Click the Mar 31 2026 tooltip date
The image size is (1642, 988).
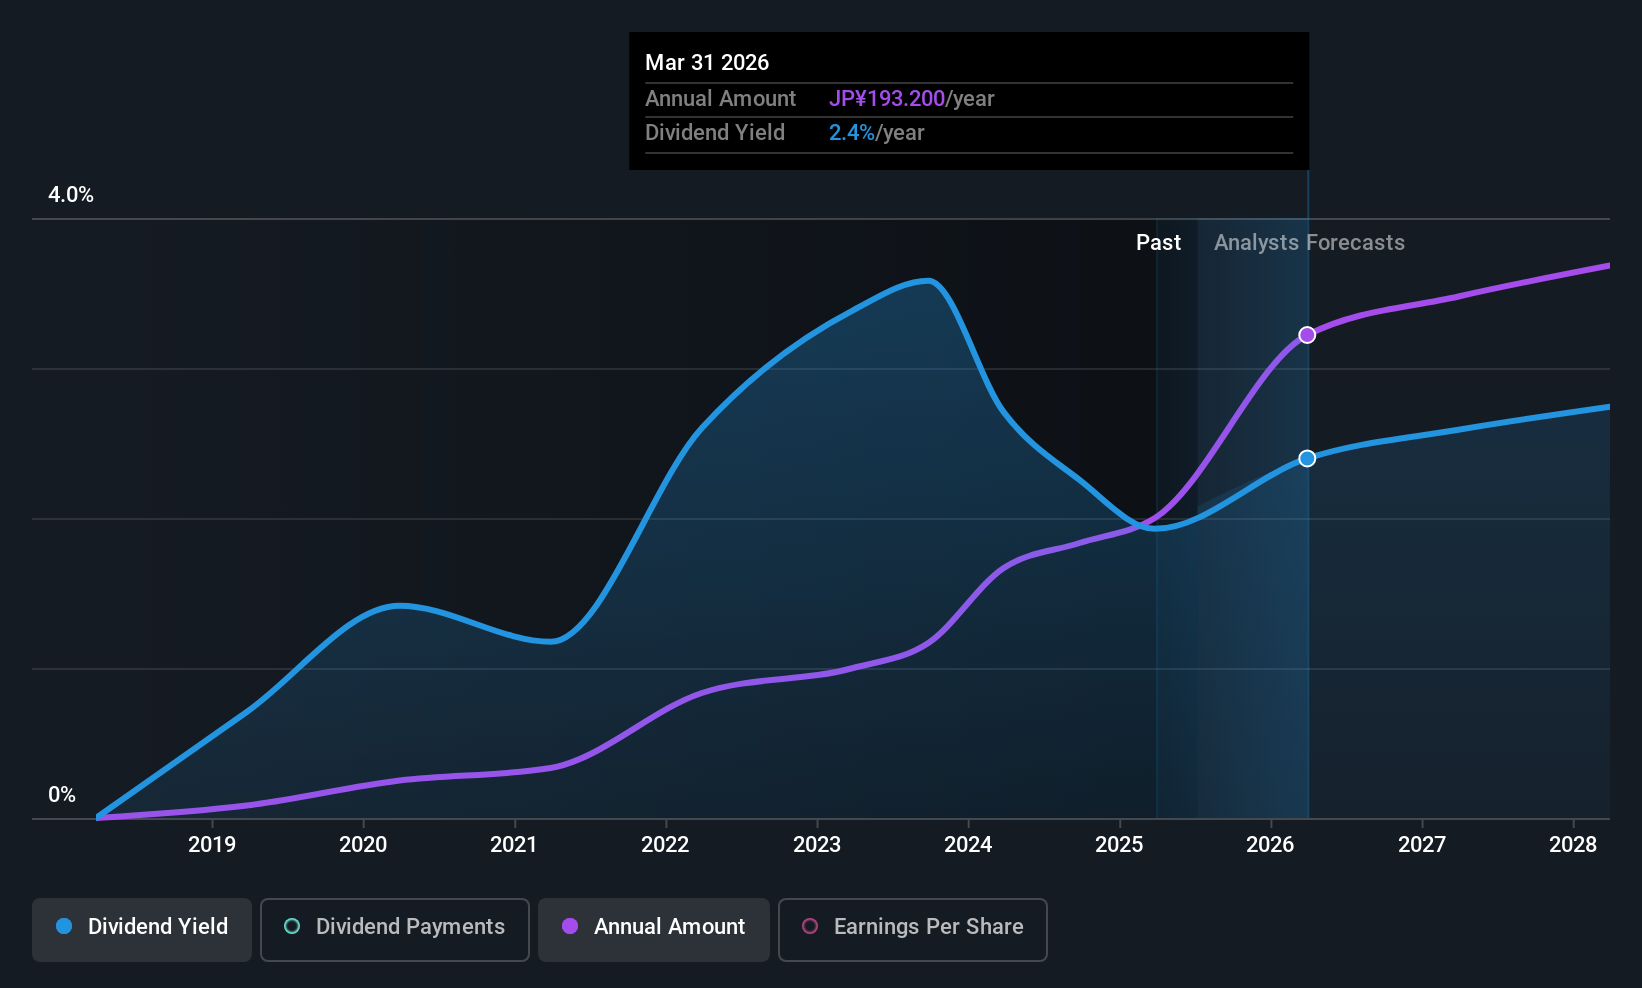707,63
